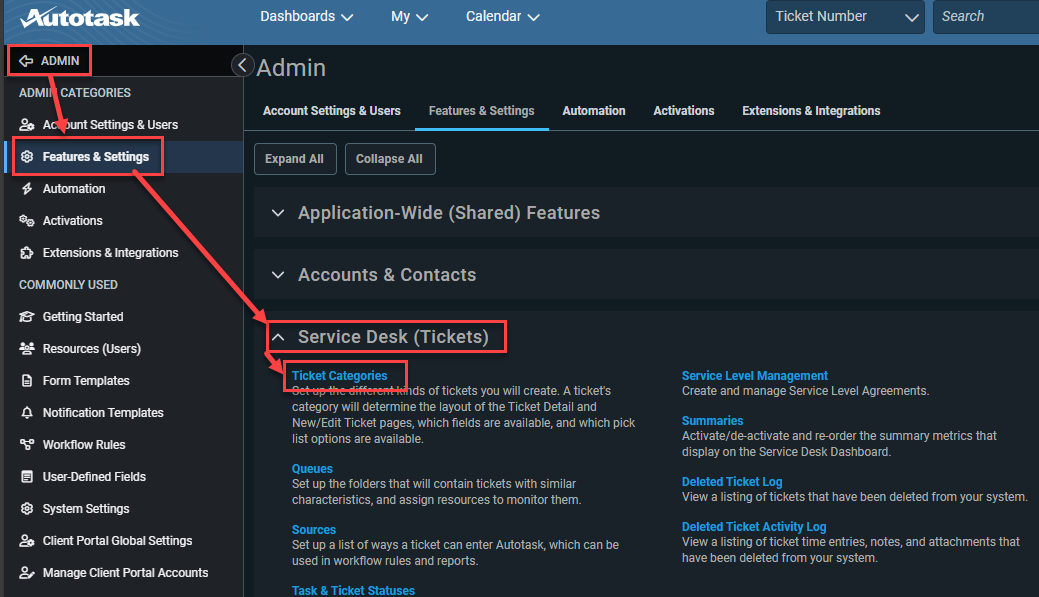Open the Ticket Categories link

(339, 376)
